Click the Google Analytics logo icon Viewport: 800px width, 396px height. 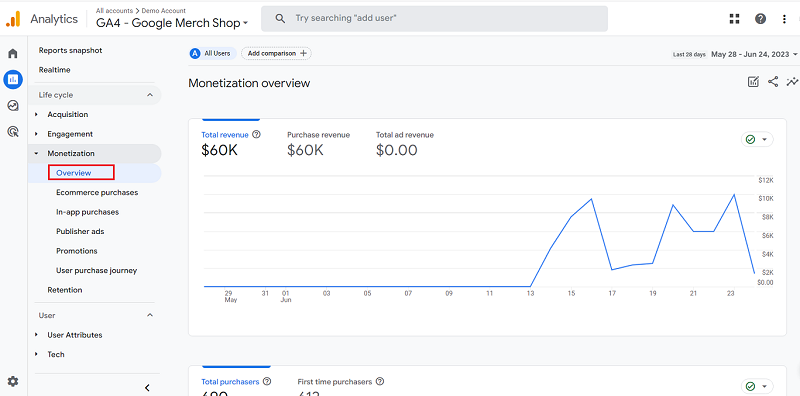[x=13, y=19]
